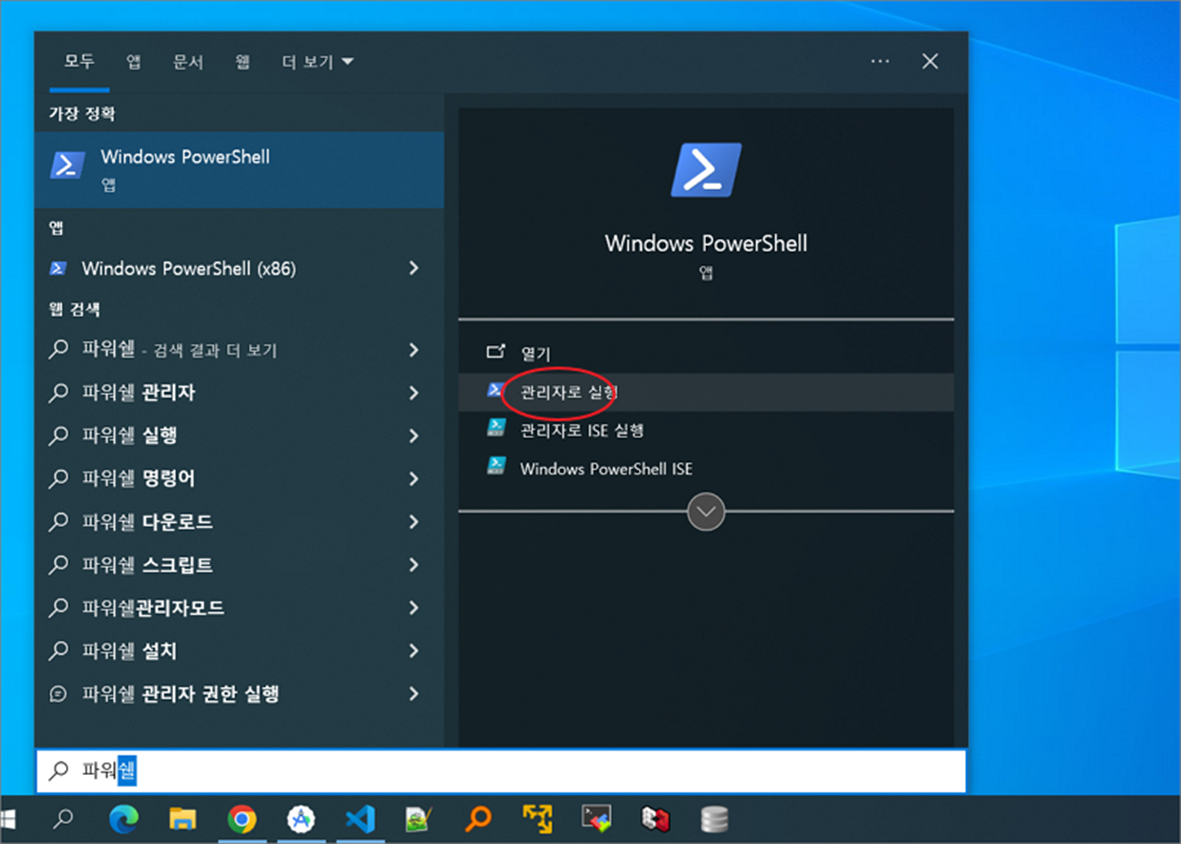Open the blue circular A app on taskbar

click(x=301, y=819)
